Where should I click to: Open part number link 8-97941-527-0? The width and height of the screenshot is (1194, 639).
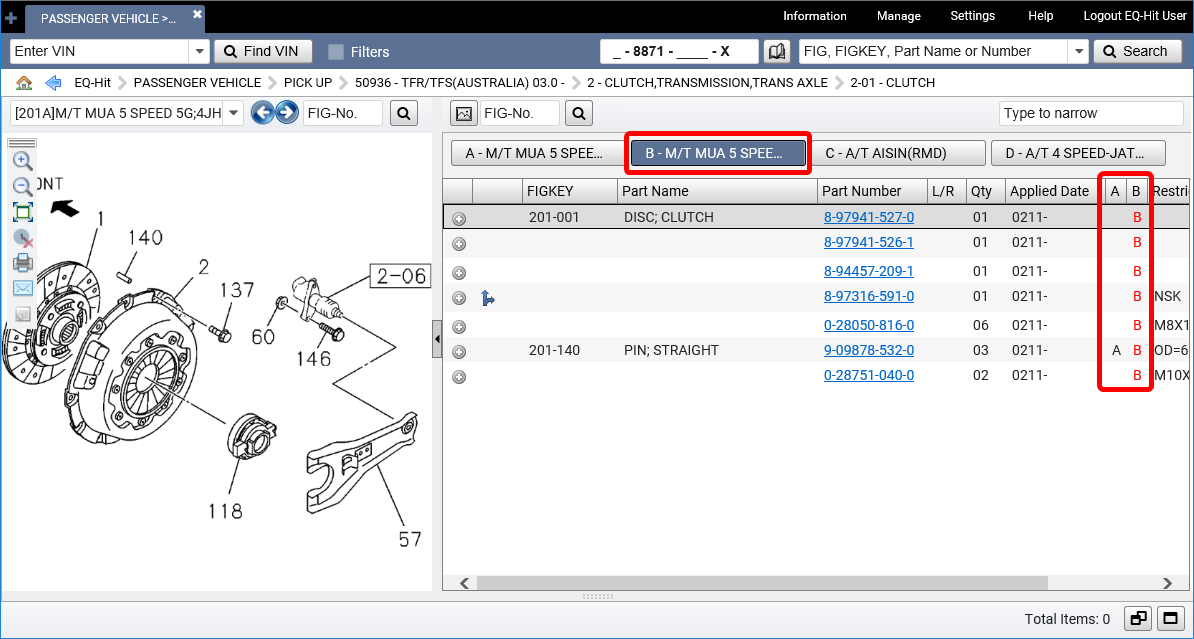click(869, 217)
